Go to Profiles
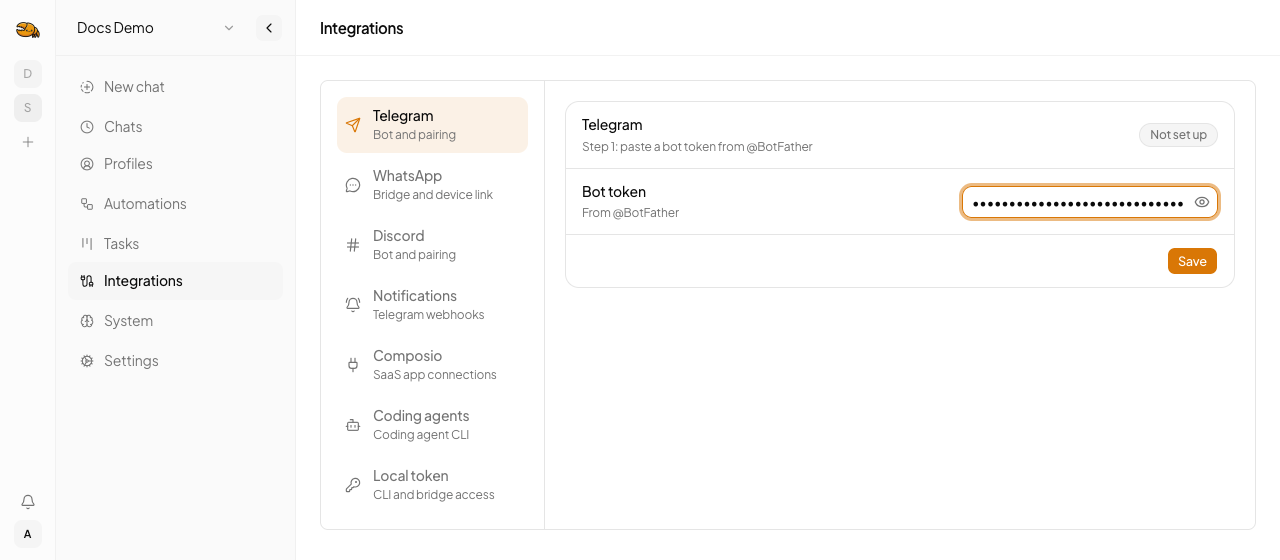Image resolution: width=1280 pixels, height=560 pixels. click(175, 164)
